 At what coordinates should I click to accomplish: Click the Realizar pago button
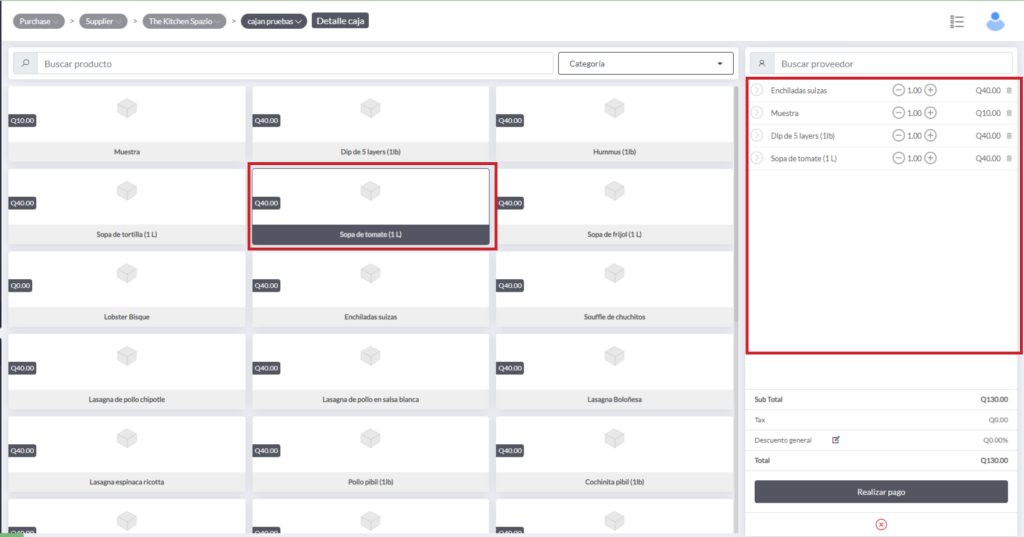pos(881,492)
